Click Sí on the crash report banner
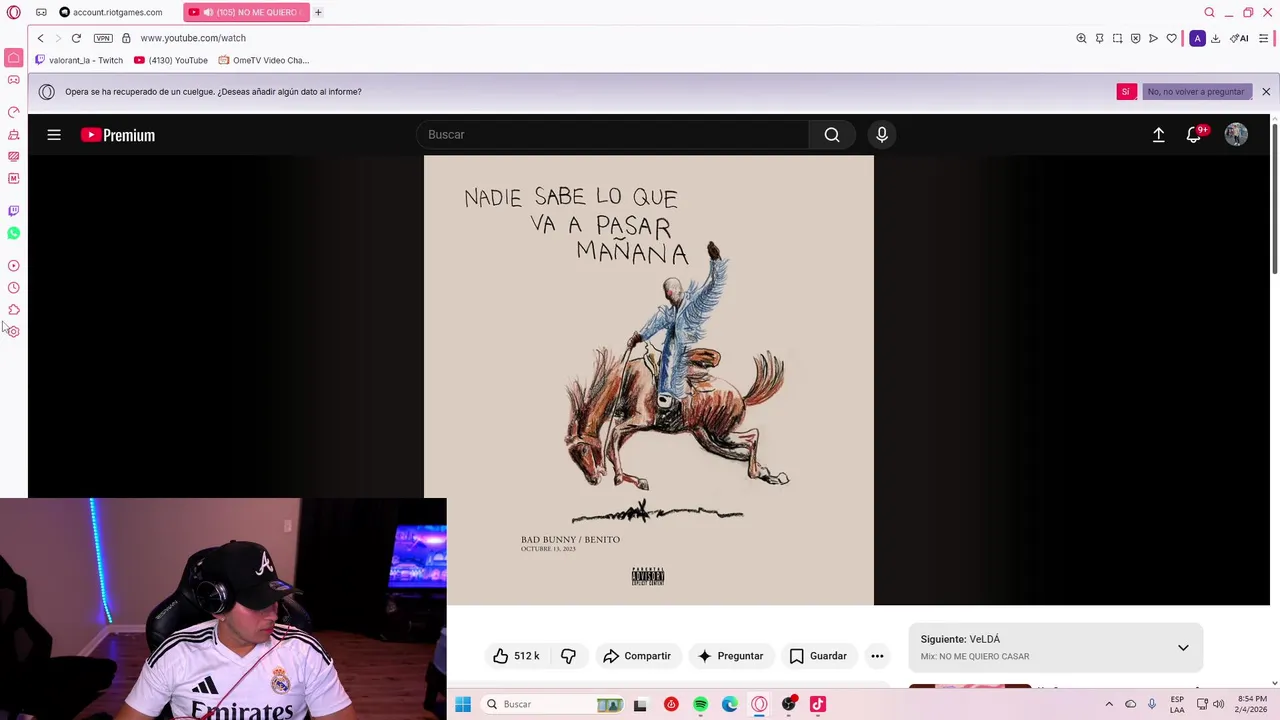Viewport: 1280px width, 720px height. coord(1126,91)
